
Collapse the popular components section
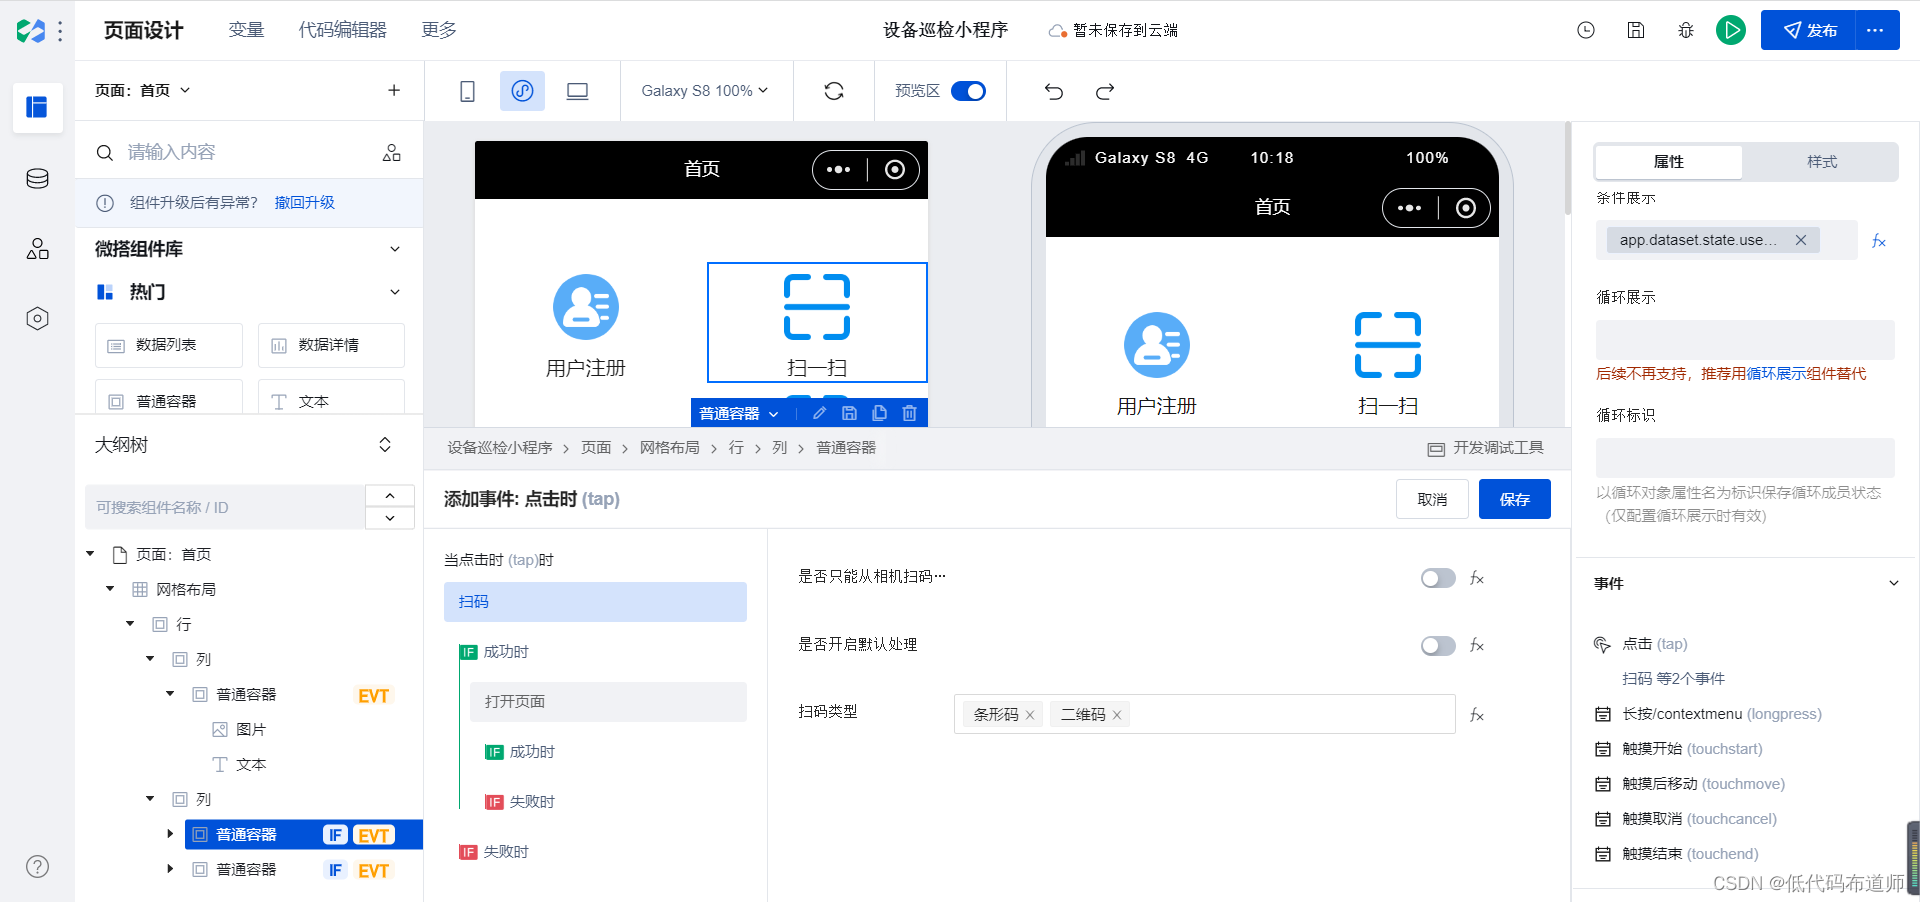395,292
